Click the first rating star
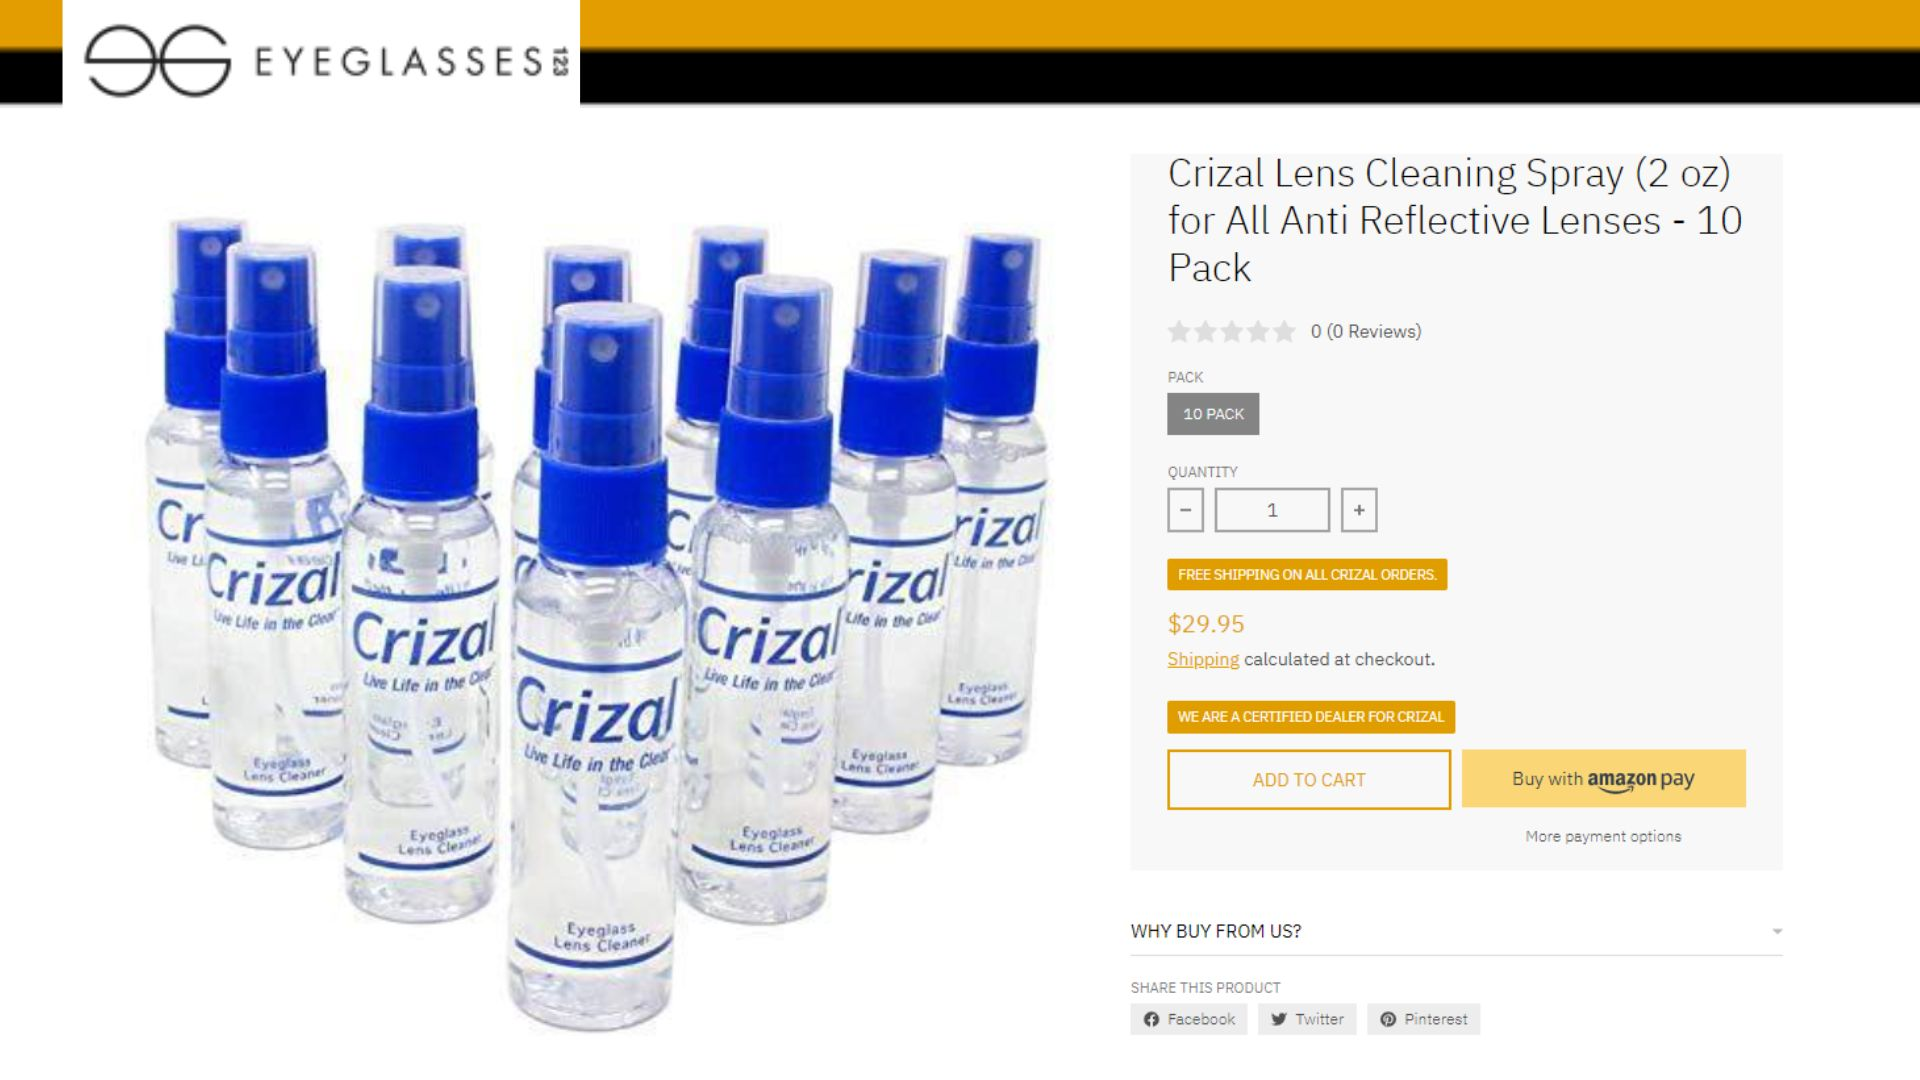Image resolution: width=1920 pixels, height=1080 pixels. 1179,331
